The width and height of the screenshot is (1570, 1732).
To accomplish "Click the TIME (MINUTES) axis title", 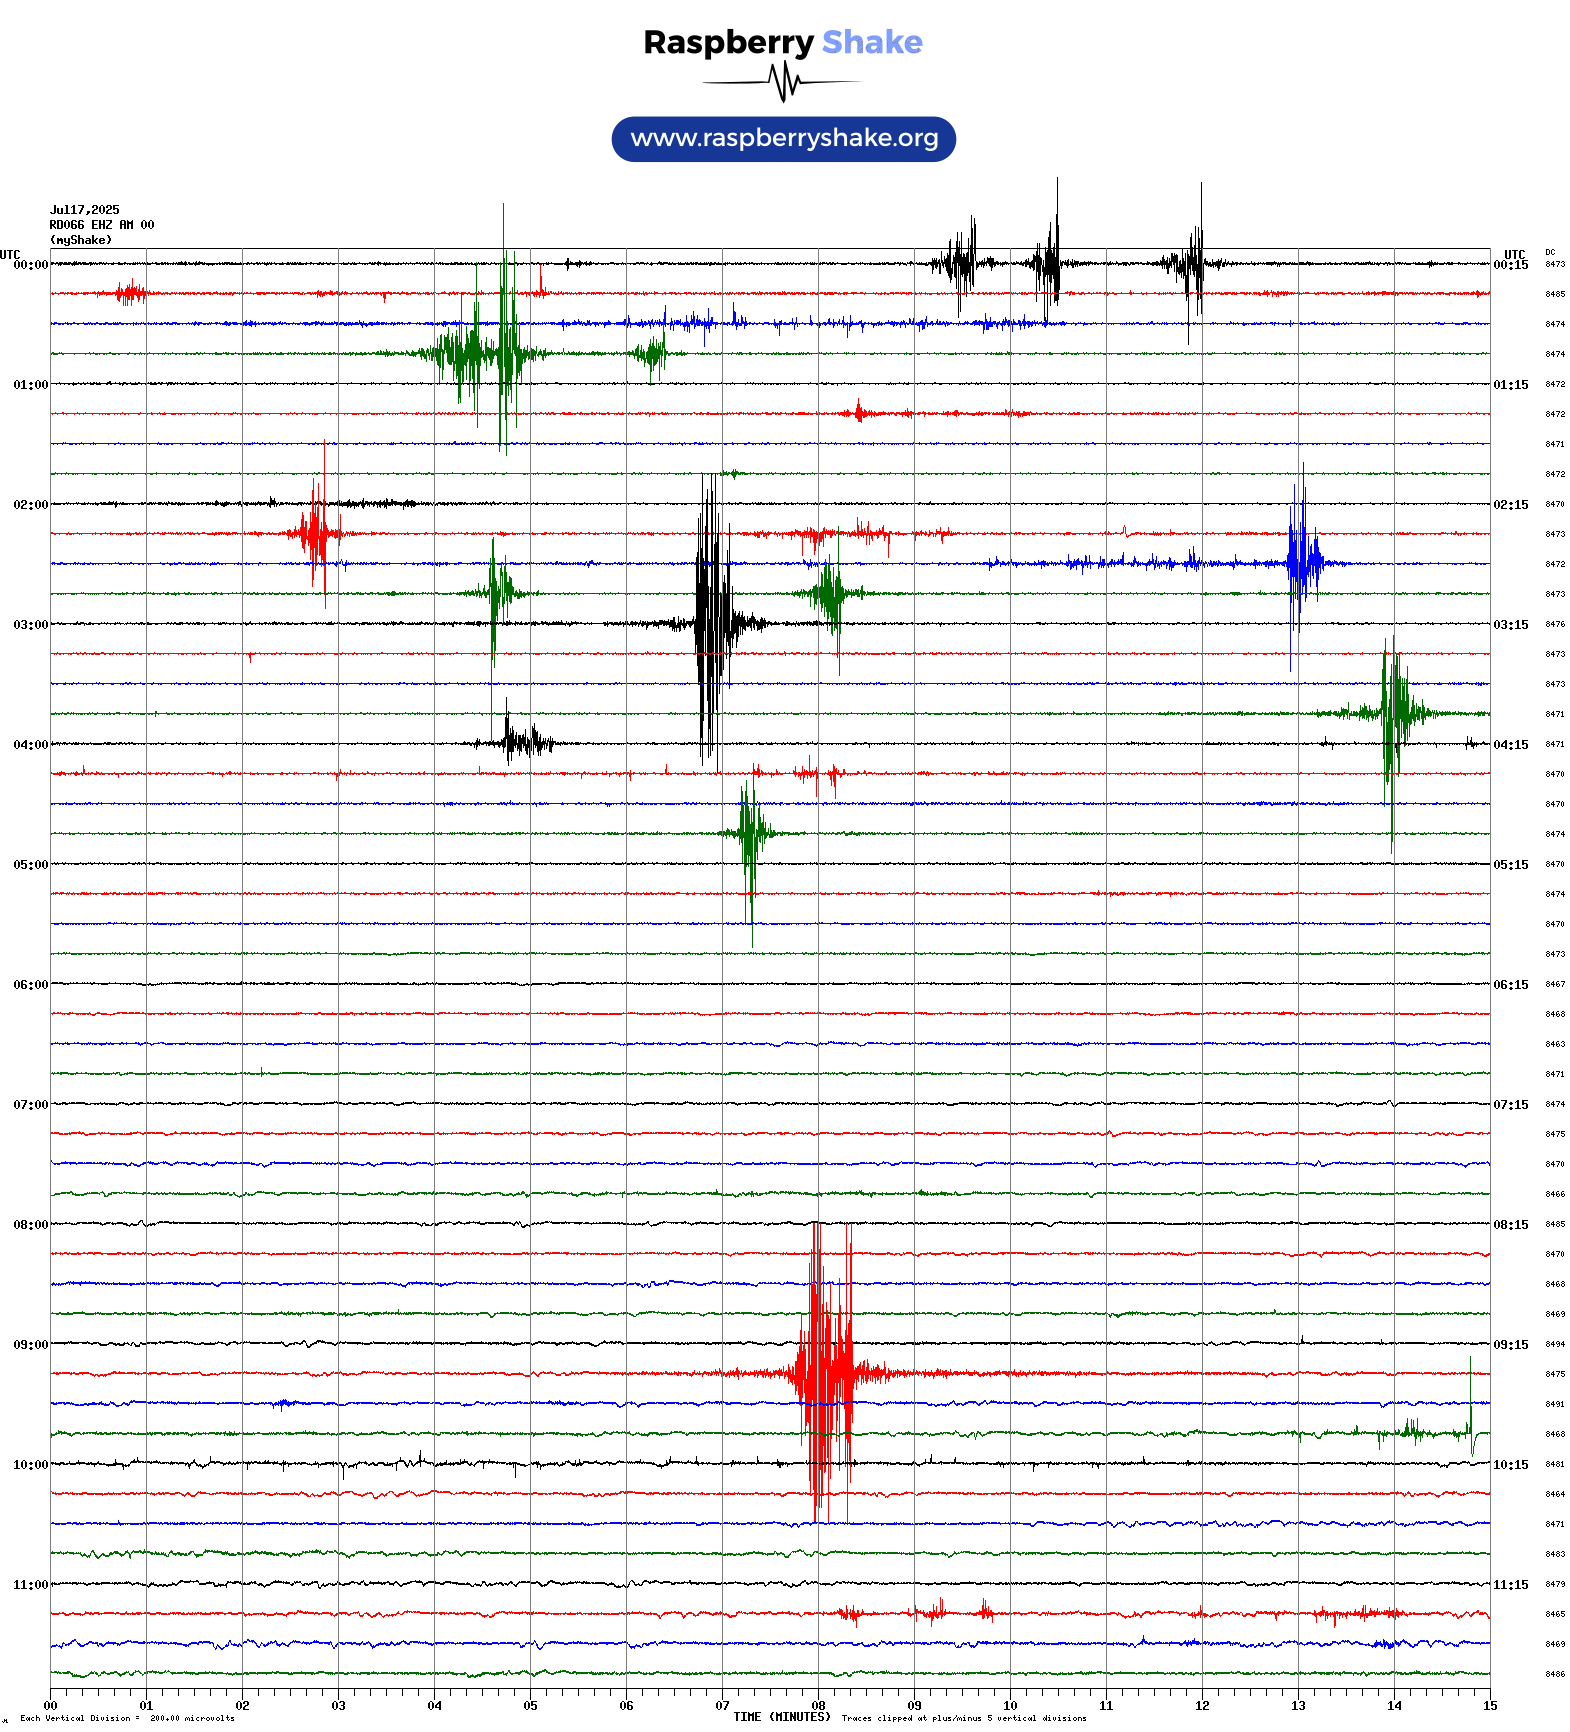I will point(781,1717).
